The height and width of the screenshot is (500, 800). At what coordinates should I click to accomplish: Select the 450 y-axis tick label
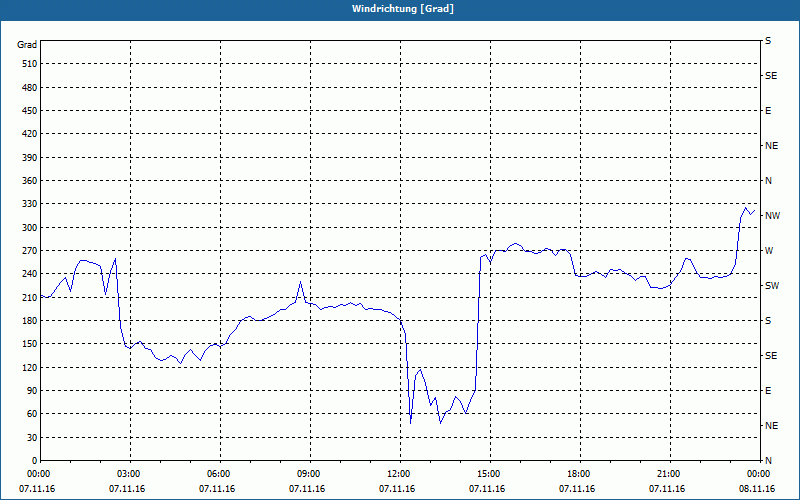pos(29,111)
